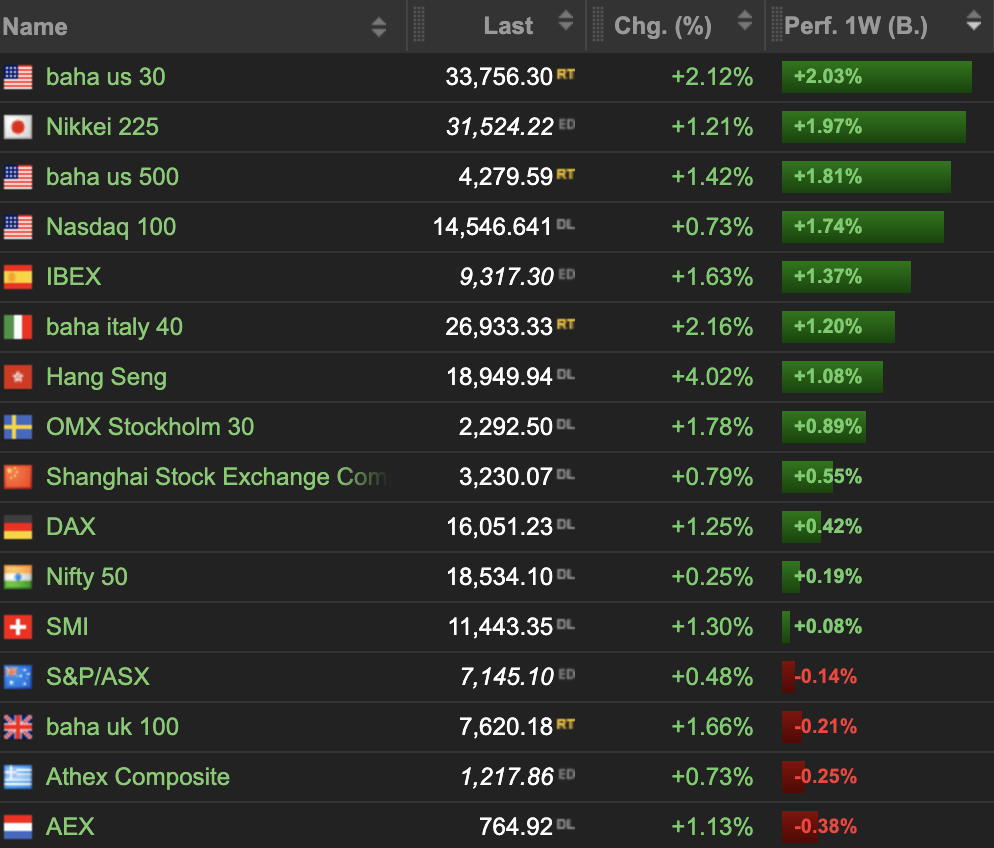
Task: Select the last price 33,756.30
Action: [x=500, y=77]
